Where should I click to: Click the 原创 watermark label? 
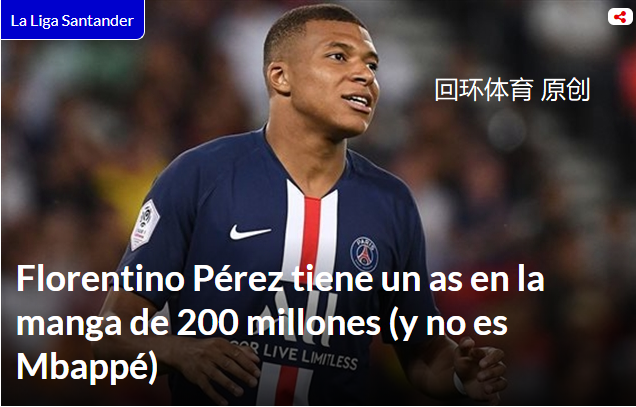[x=565, y=90]
